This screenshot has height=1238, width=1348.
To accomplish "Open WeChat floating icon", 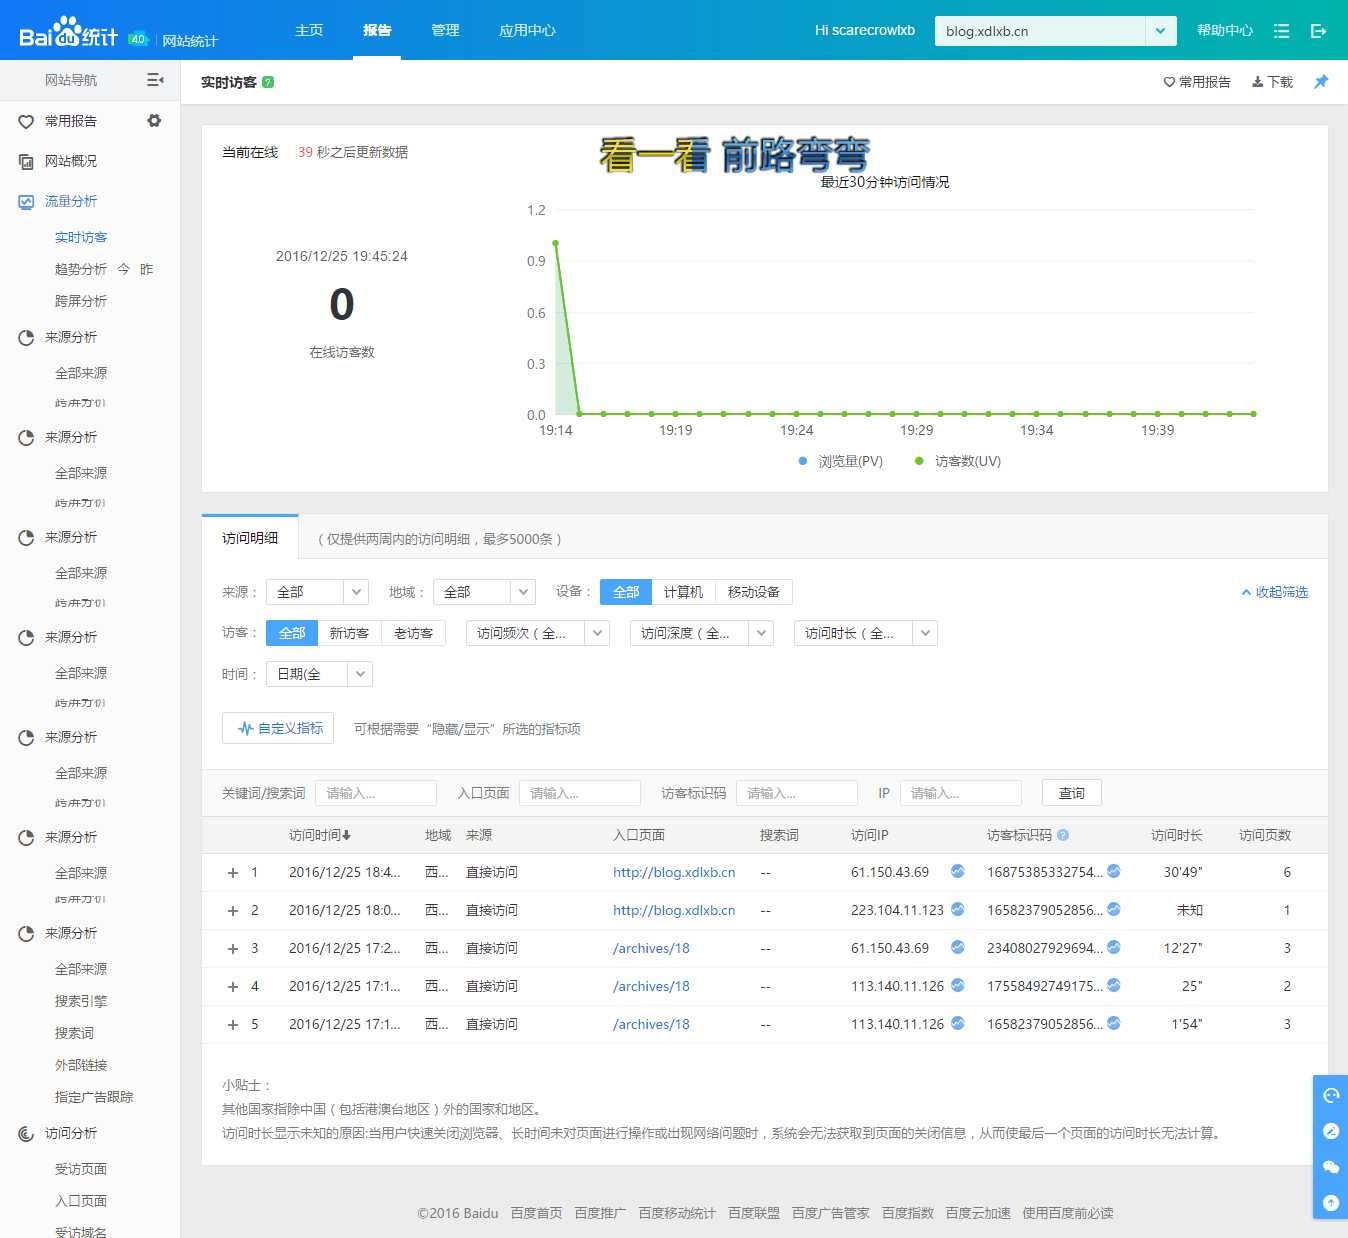I will (1331, 1167).
